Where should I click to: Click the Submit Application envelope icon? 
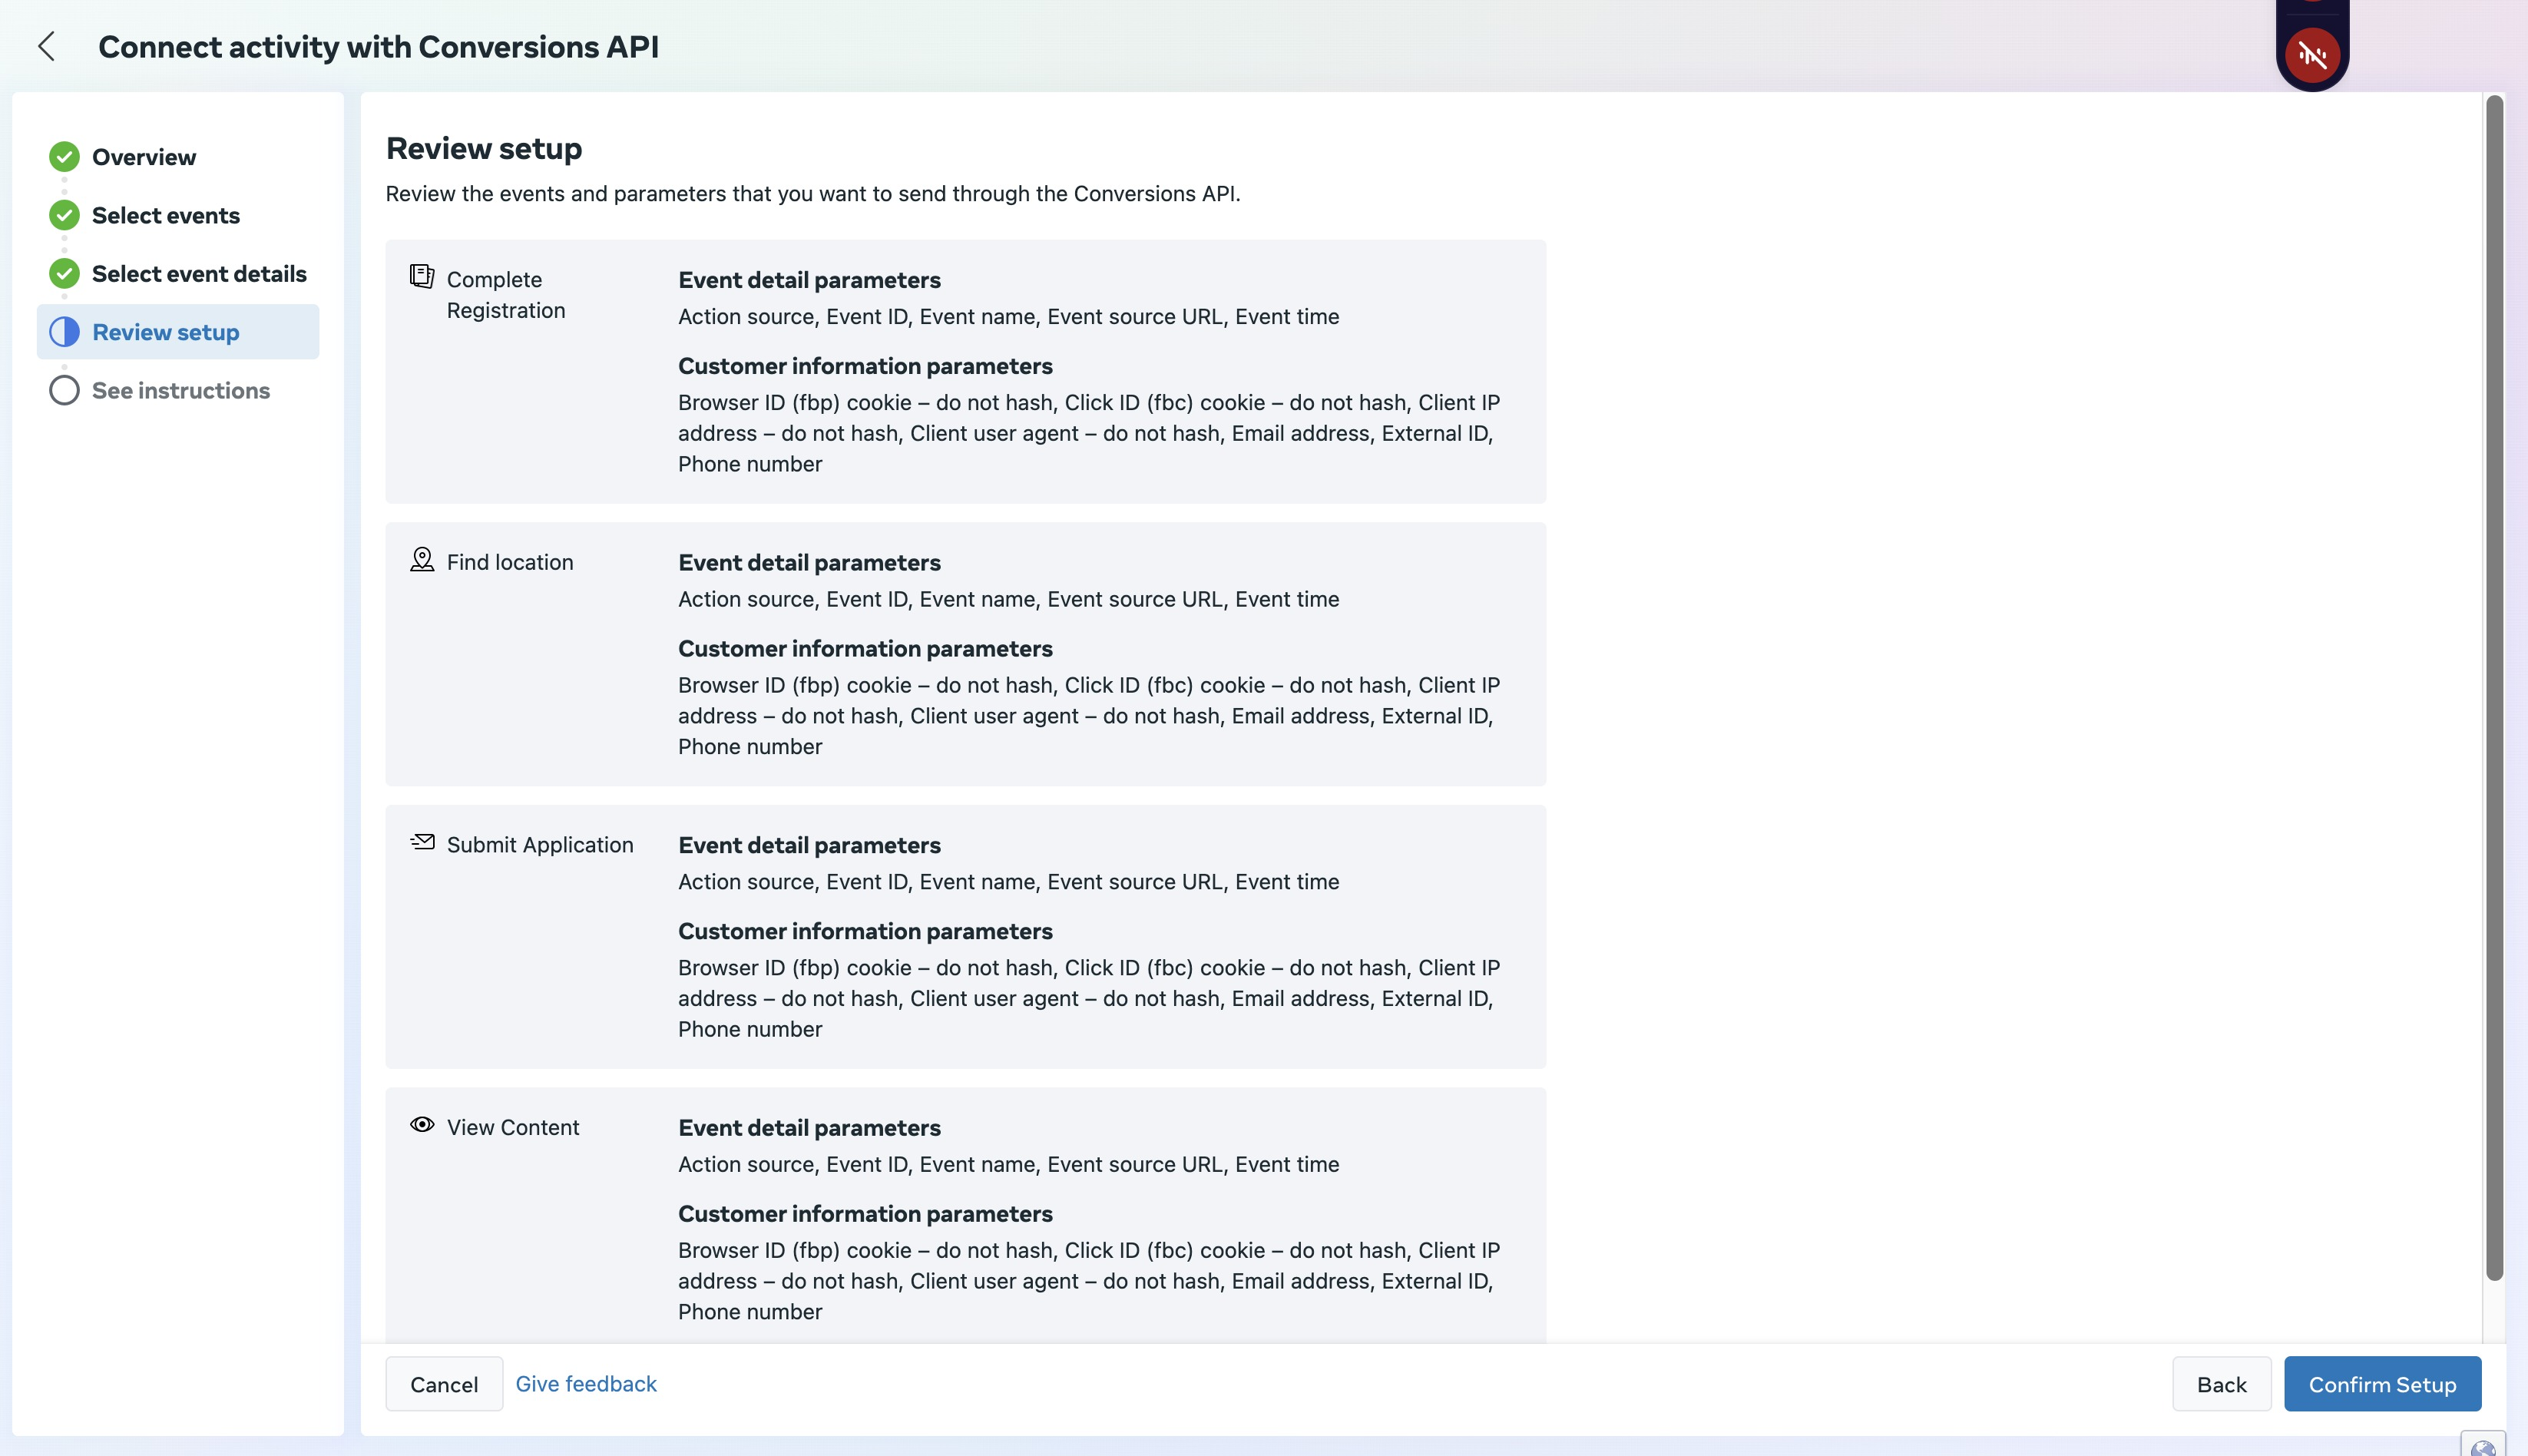pos(422,842)
